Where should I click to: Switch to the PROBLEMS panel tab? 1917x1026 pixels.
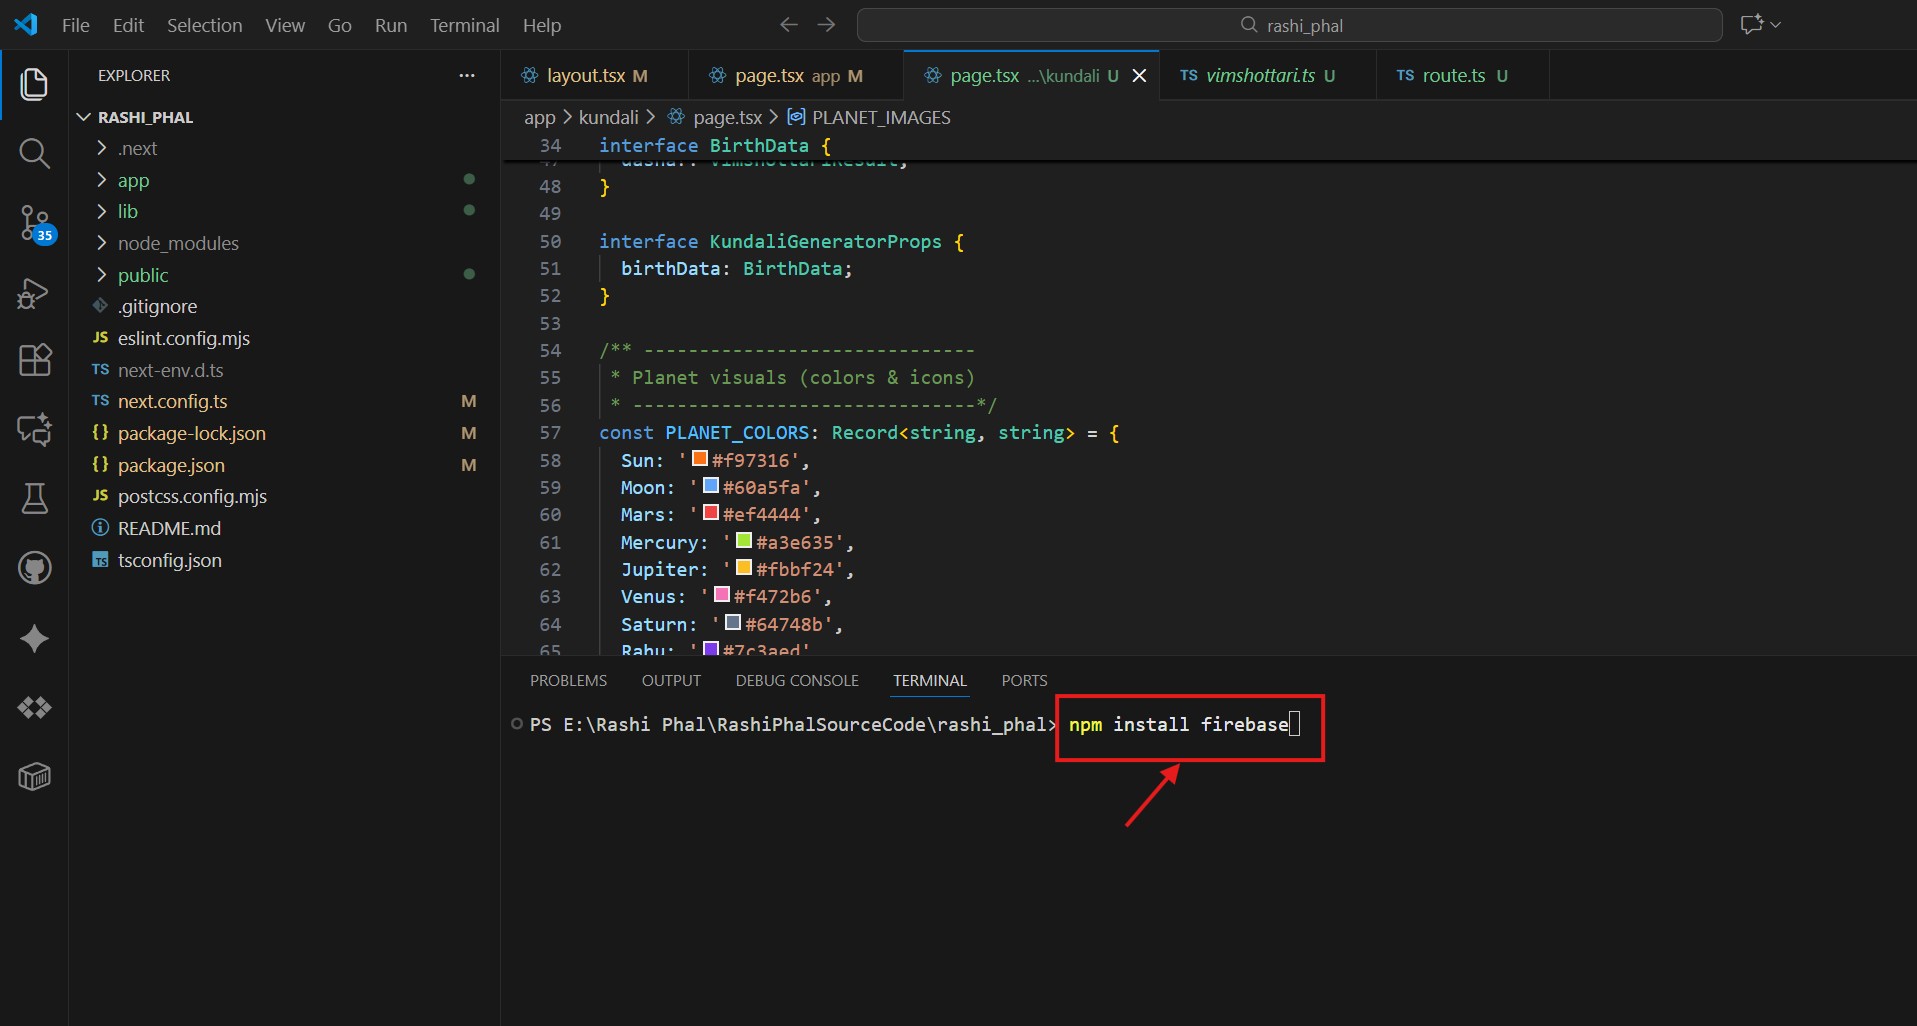pyautogui.click(x=568, y=680)
